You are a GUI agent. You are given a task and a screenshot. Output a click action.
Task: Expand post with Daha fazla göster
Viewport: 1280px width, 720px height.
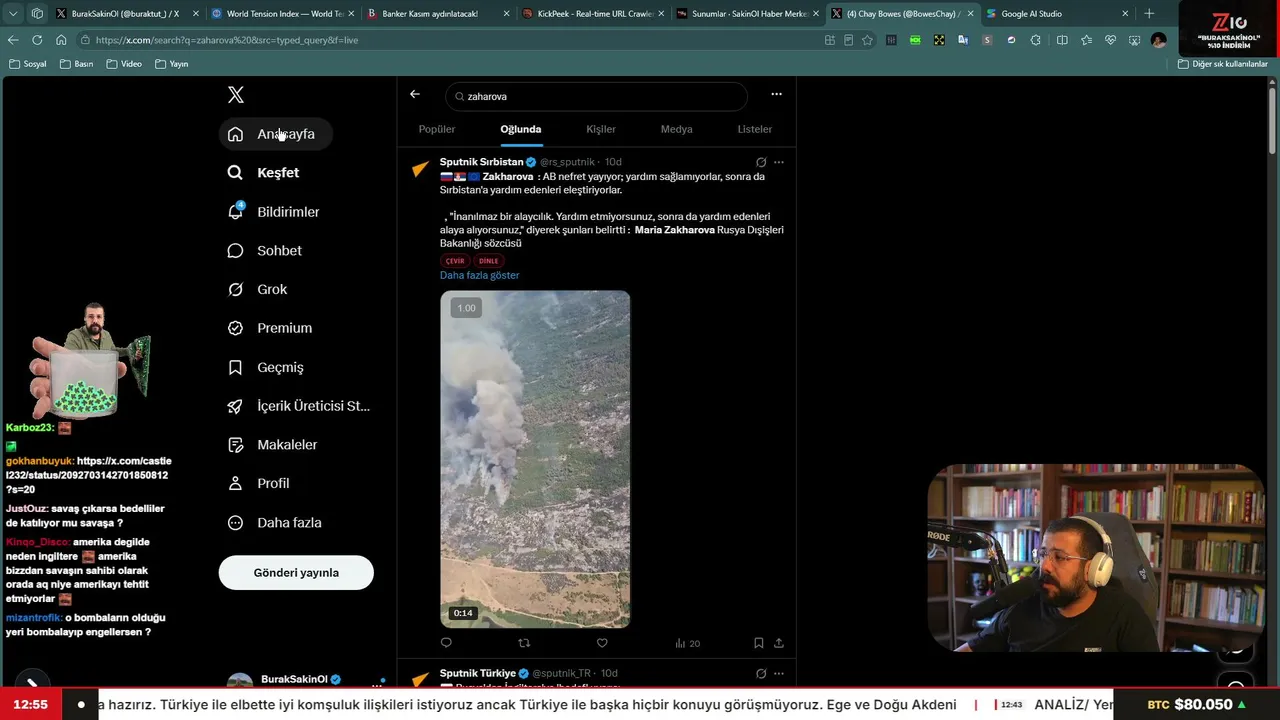[480, 276]
